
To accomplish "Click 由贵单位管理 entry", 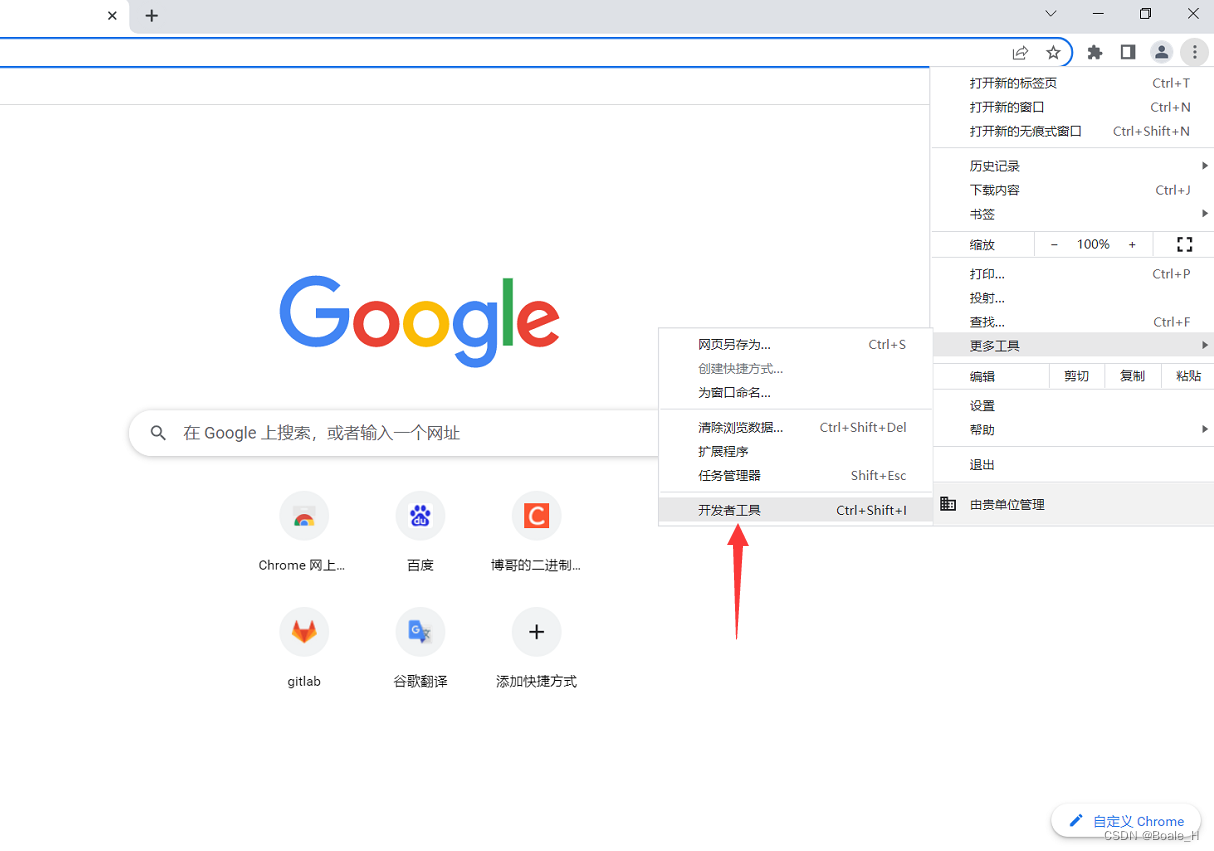I will 1072,505.
